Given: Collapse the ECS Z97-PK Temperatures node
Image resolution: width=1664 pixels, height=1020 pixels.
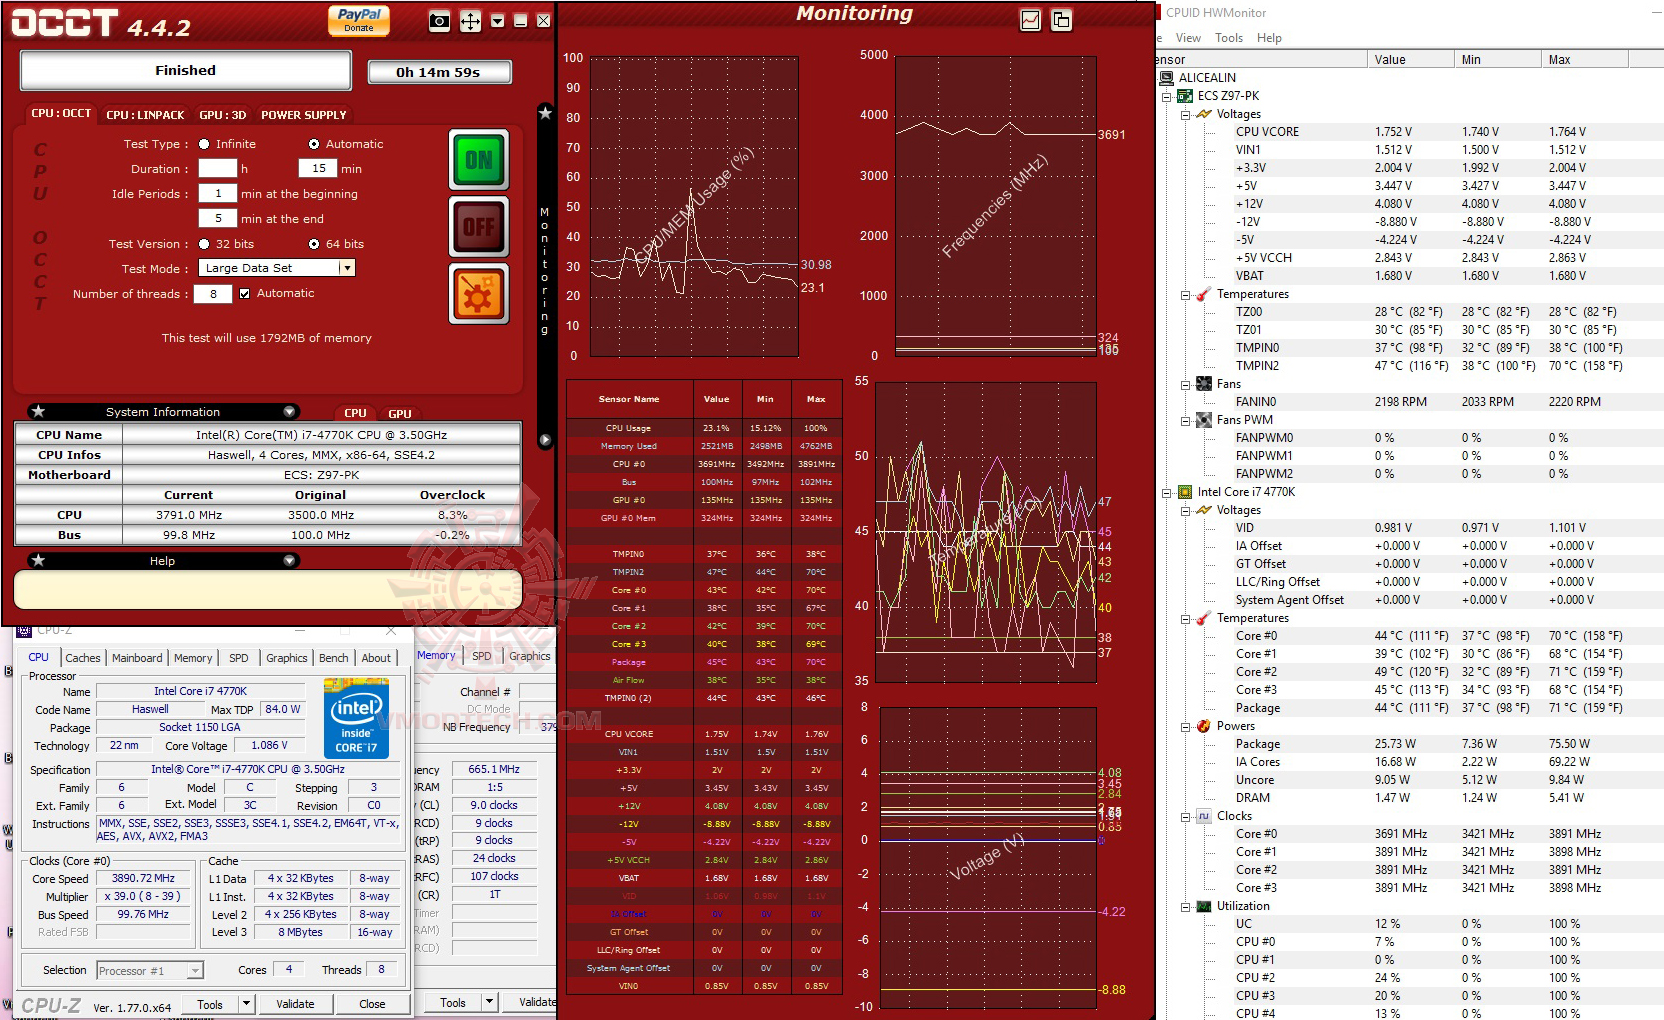Looking at the screenshot, I should [x=1185, y=295].
